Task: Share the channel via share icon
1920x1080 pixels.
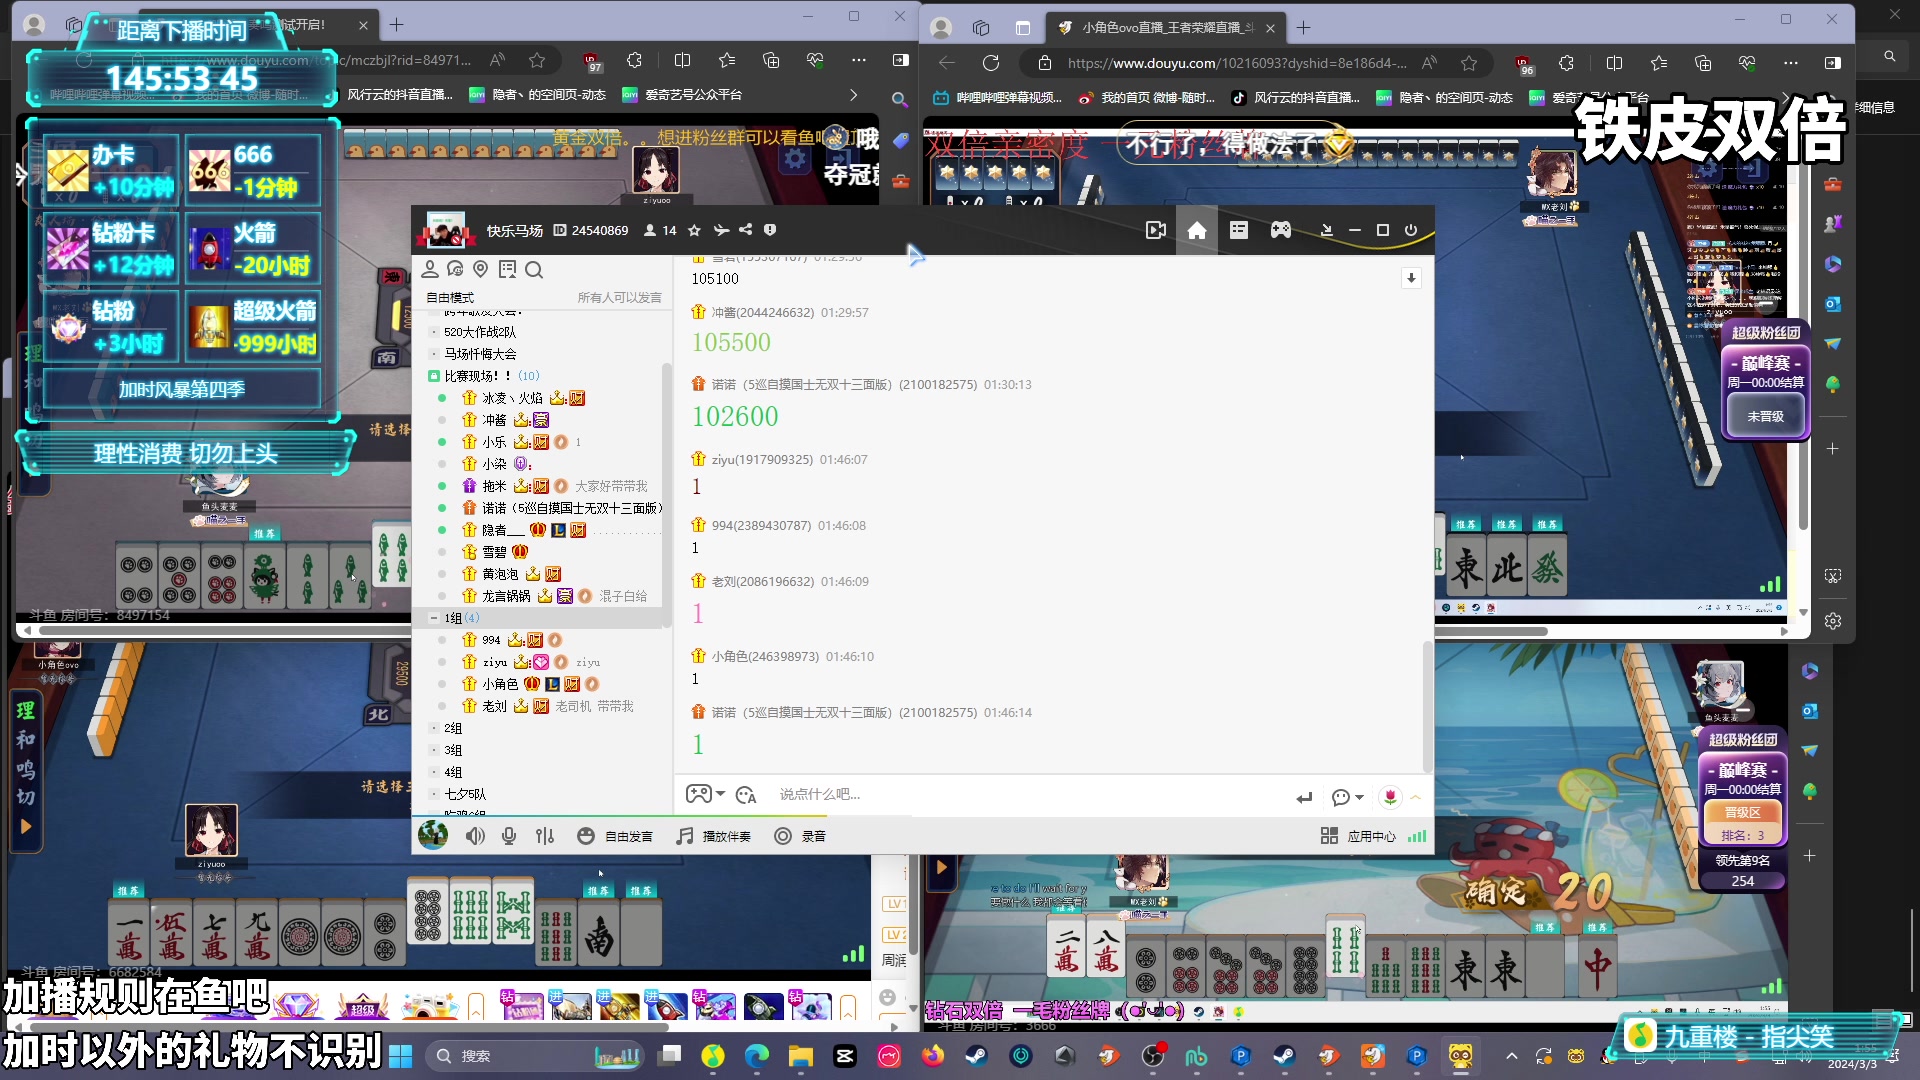Action: tap(746, 230)
